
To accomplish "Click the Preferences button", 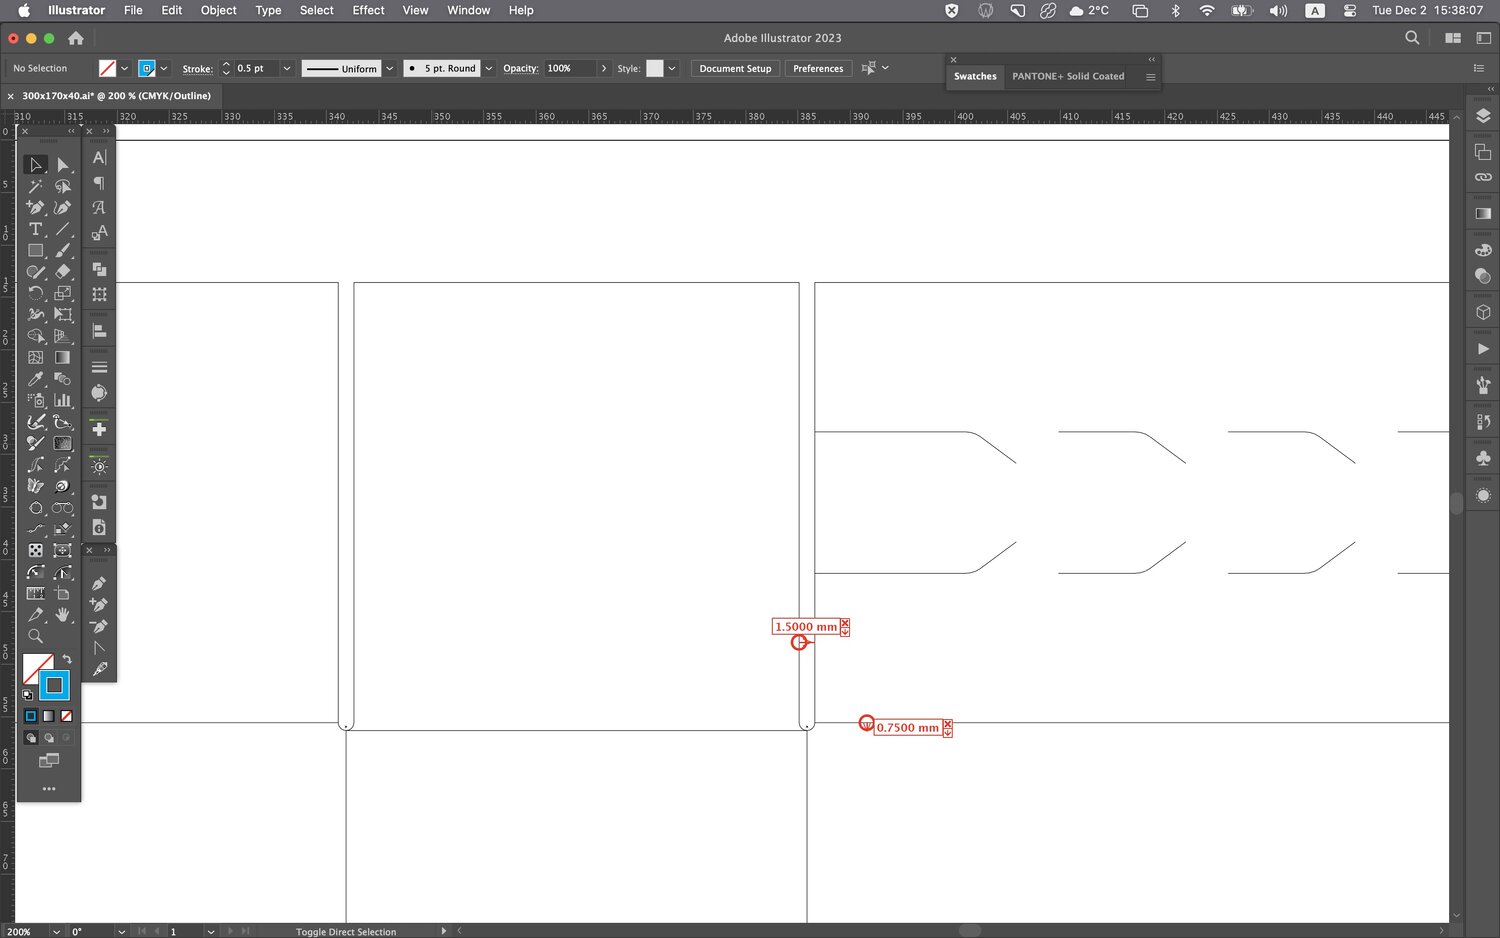I will 817,69.
